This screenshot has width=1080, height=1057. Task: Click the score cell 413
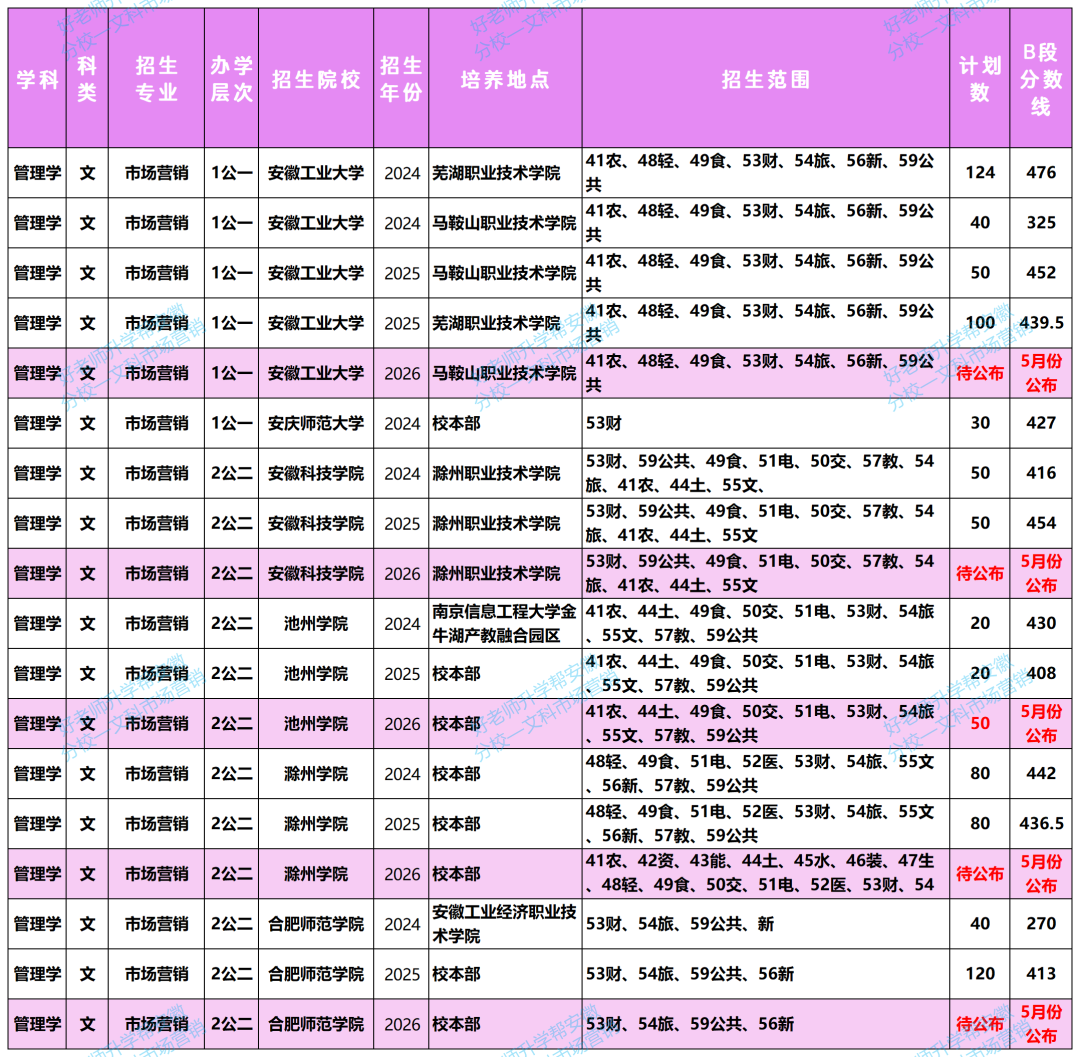[1041, 974]
